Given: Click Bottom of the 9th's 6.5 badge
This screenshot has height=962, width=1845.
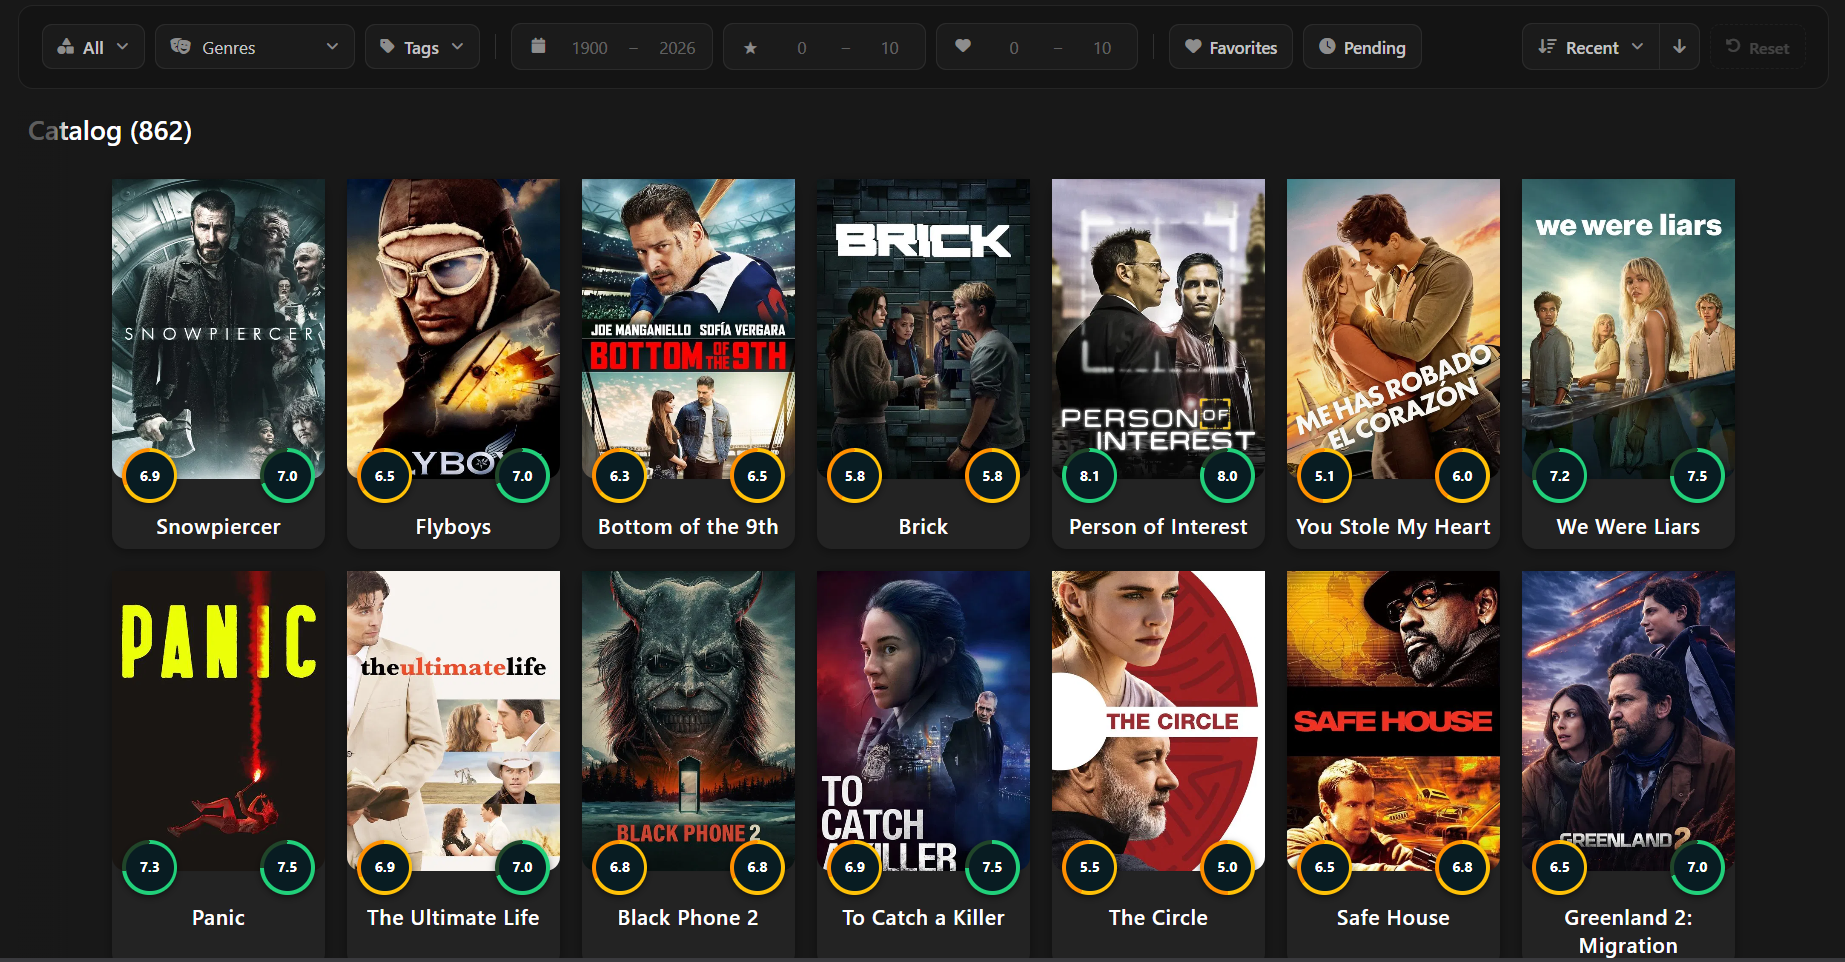Looking at the screenshot, I should point(757,476).
